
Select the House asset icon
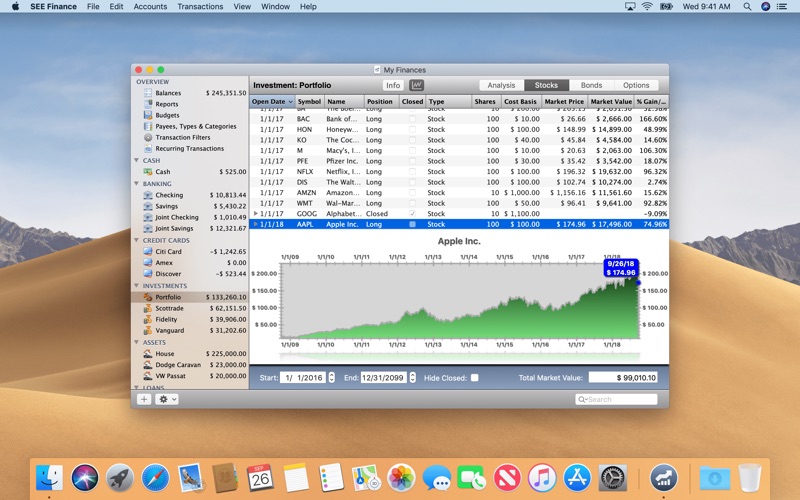pos(148,354)
